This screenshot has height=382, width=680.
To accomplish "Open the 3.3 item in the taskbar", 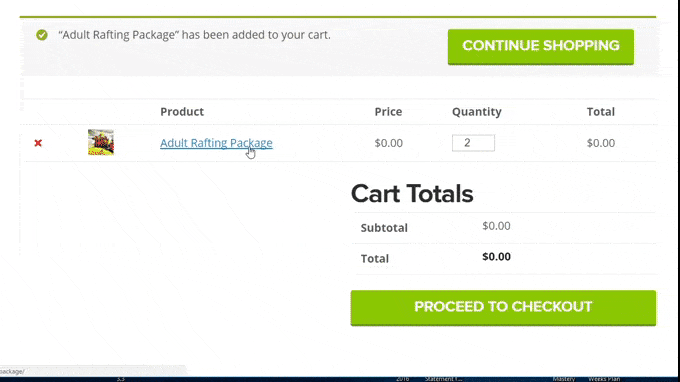I will [x=121, y=379].
